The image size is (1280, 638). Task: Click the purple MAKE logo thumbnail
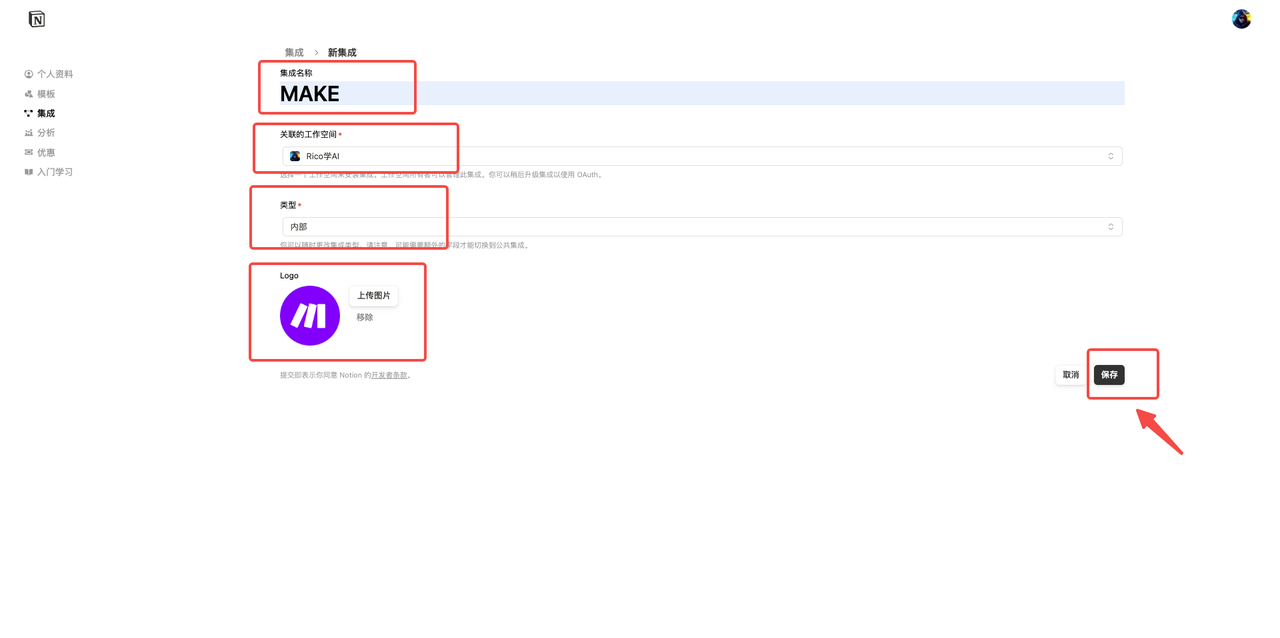310,316
